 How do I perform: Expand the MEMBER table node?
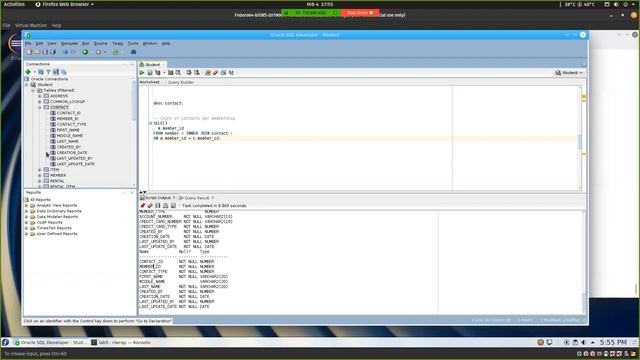pos(40,175)
